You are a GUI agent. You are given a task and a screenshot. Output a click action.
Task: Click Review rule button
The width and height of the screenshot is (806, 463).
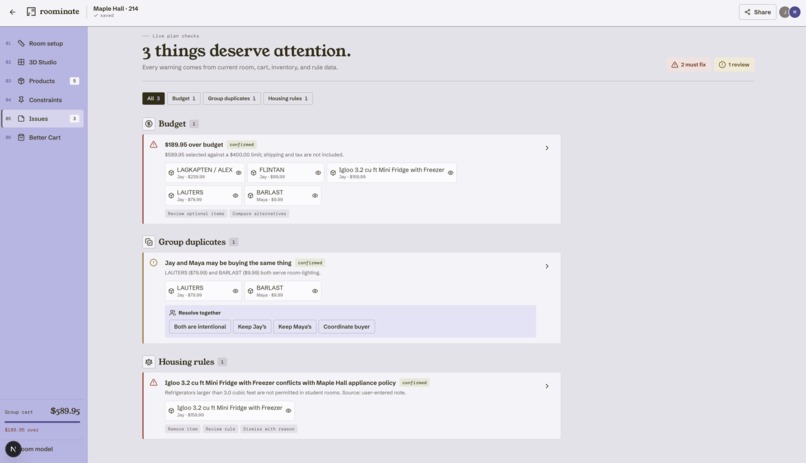point(220,429)
